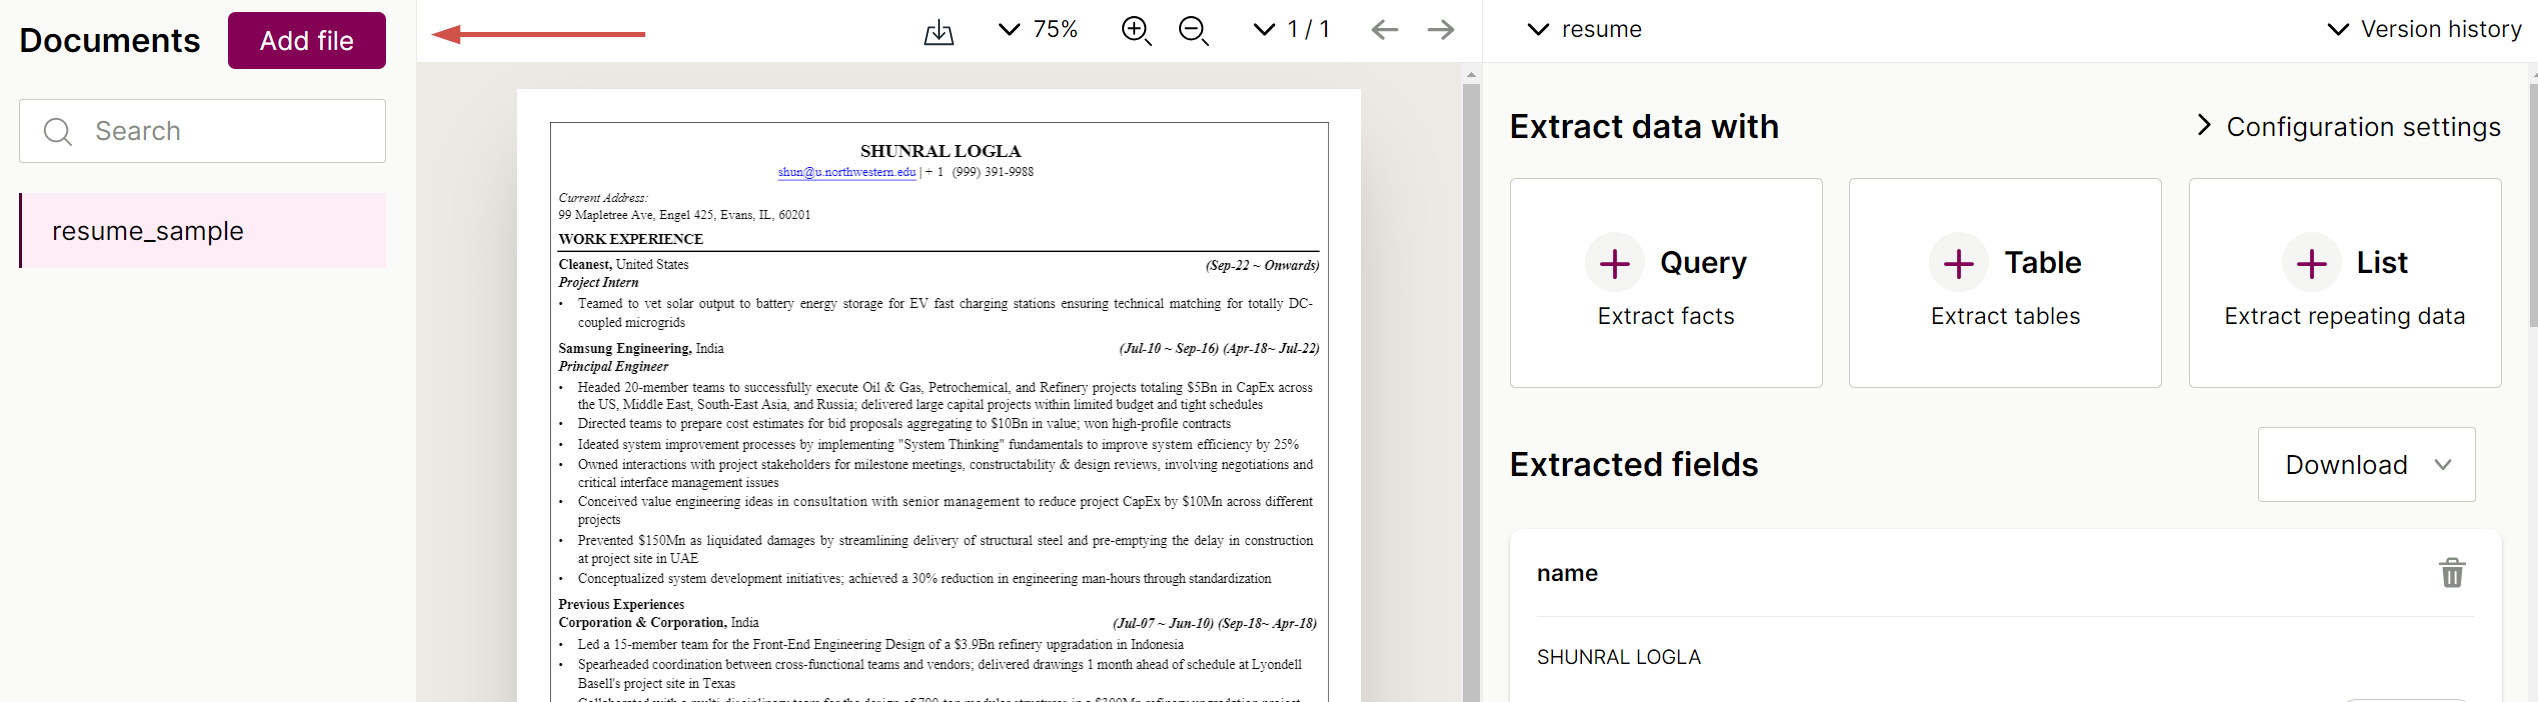
Task: Click the plus icon next to Table
Action: 1958,263
